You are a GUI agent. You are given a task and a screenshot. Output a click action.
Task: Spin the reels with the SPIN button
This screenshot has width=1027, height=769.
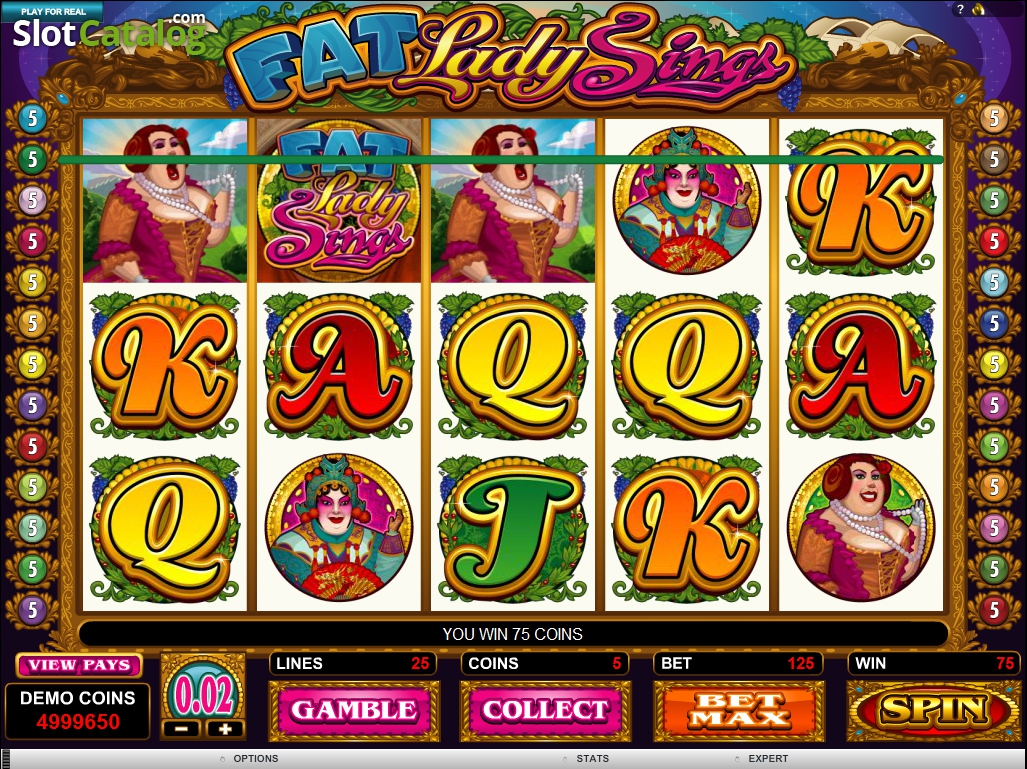(x=935, y=711)
